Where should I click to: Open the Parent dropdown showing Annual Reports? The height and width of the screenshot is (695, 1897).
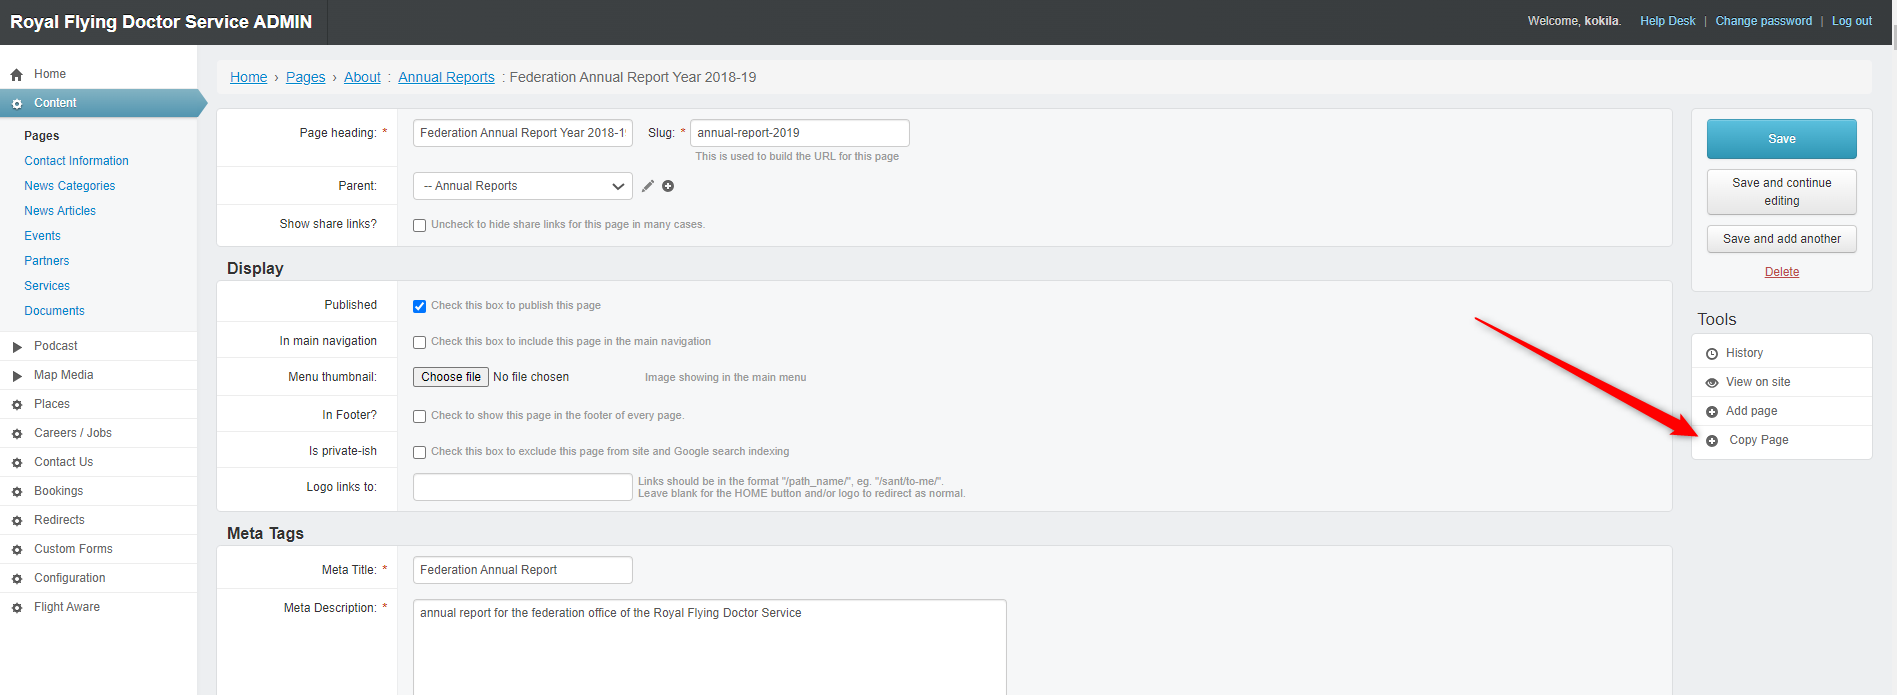(523, 186)
